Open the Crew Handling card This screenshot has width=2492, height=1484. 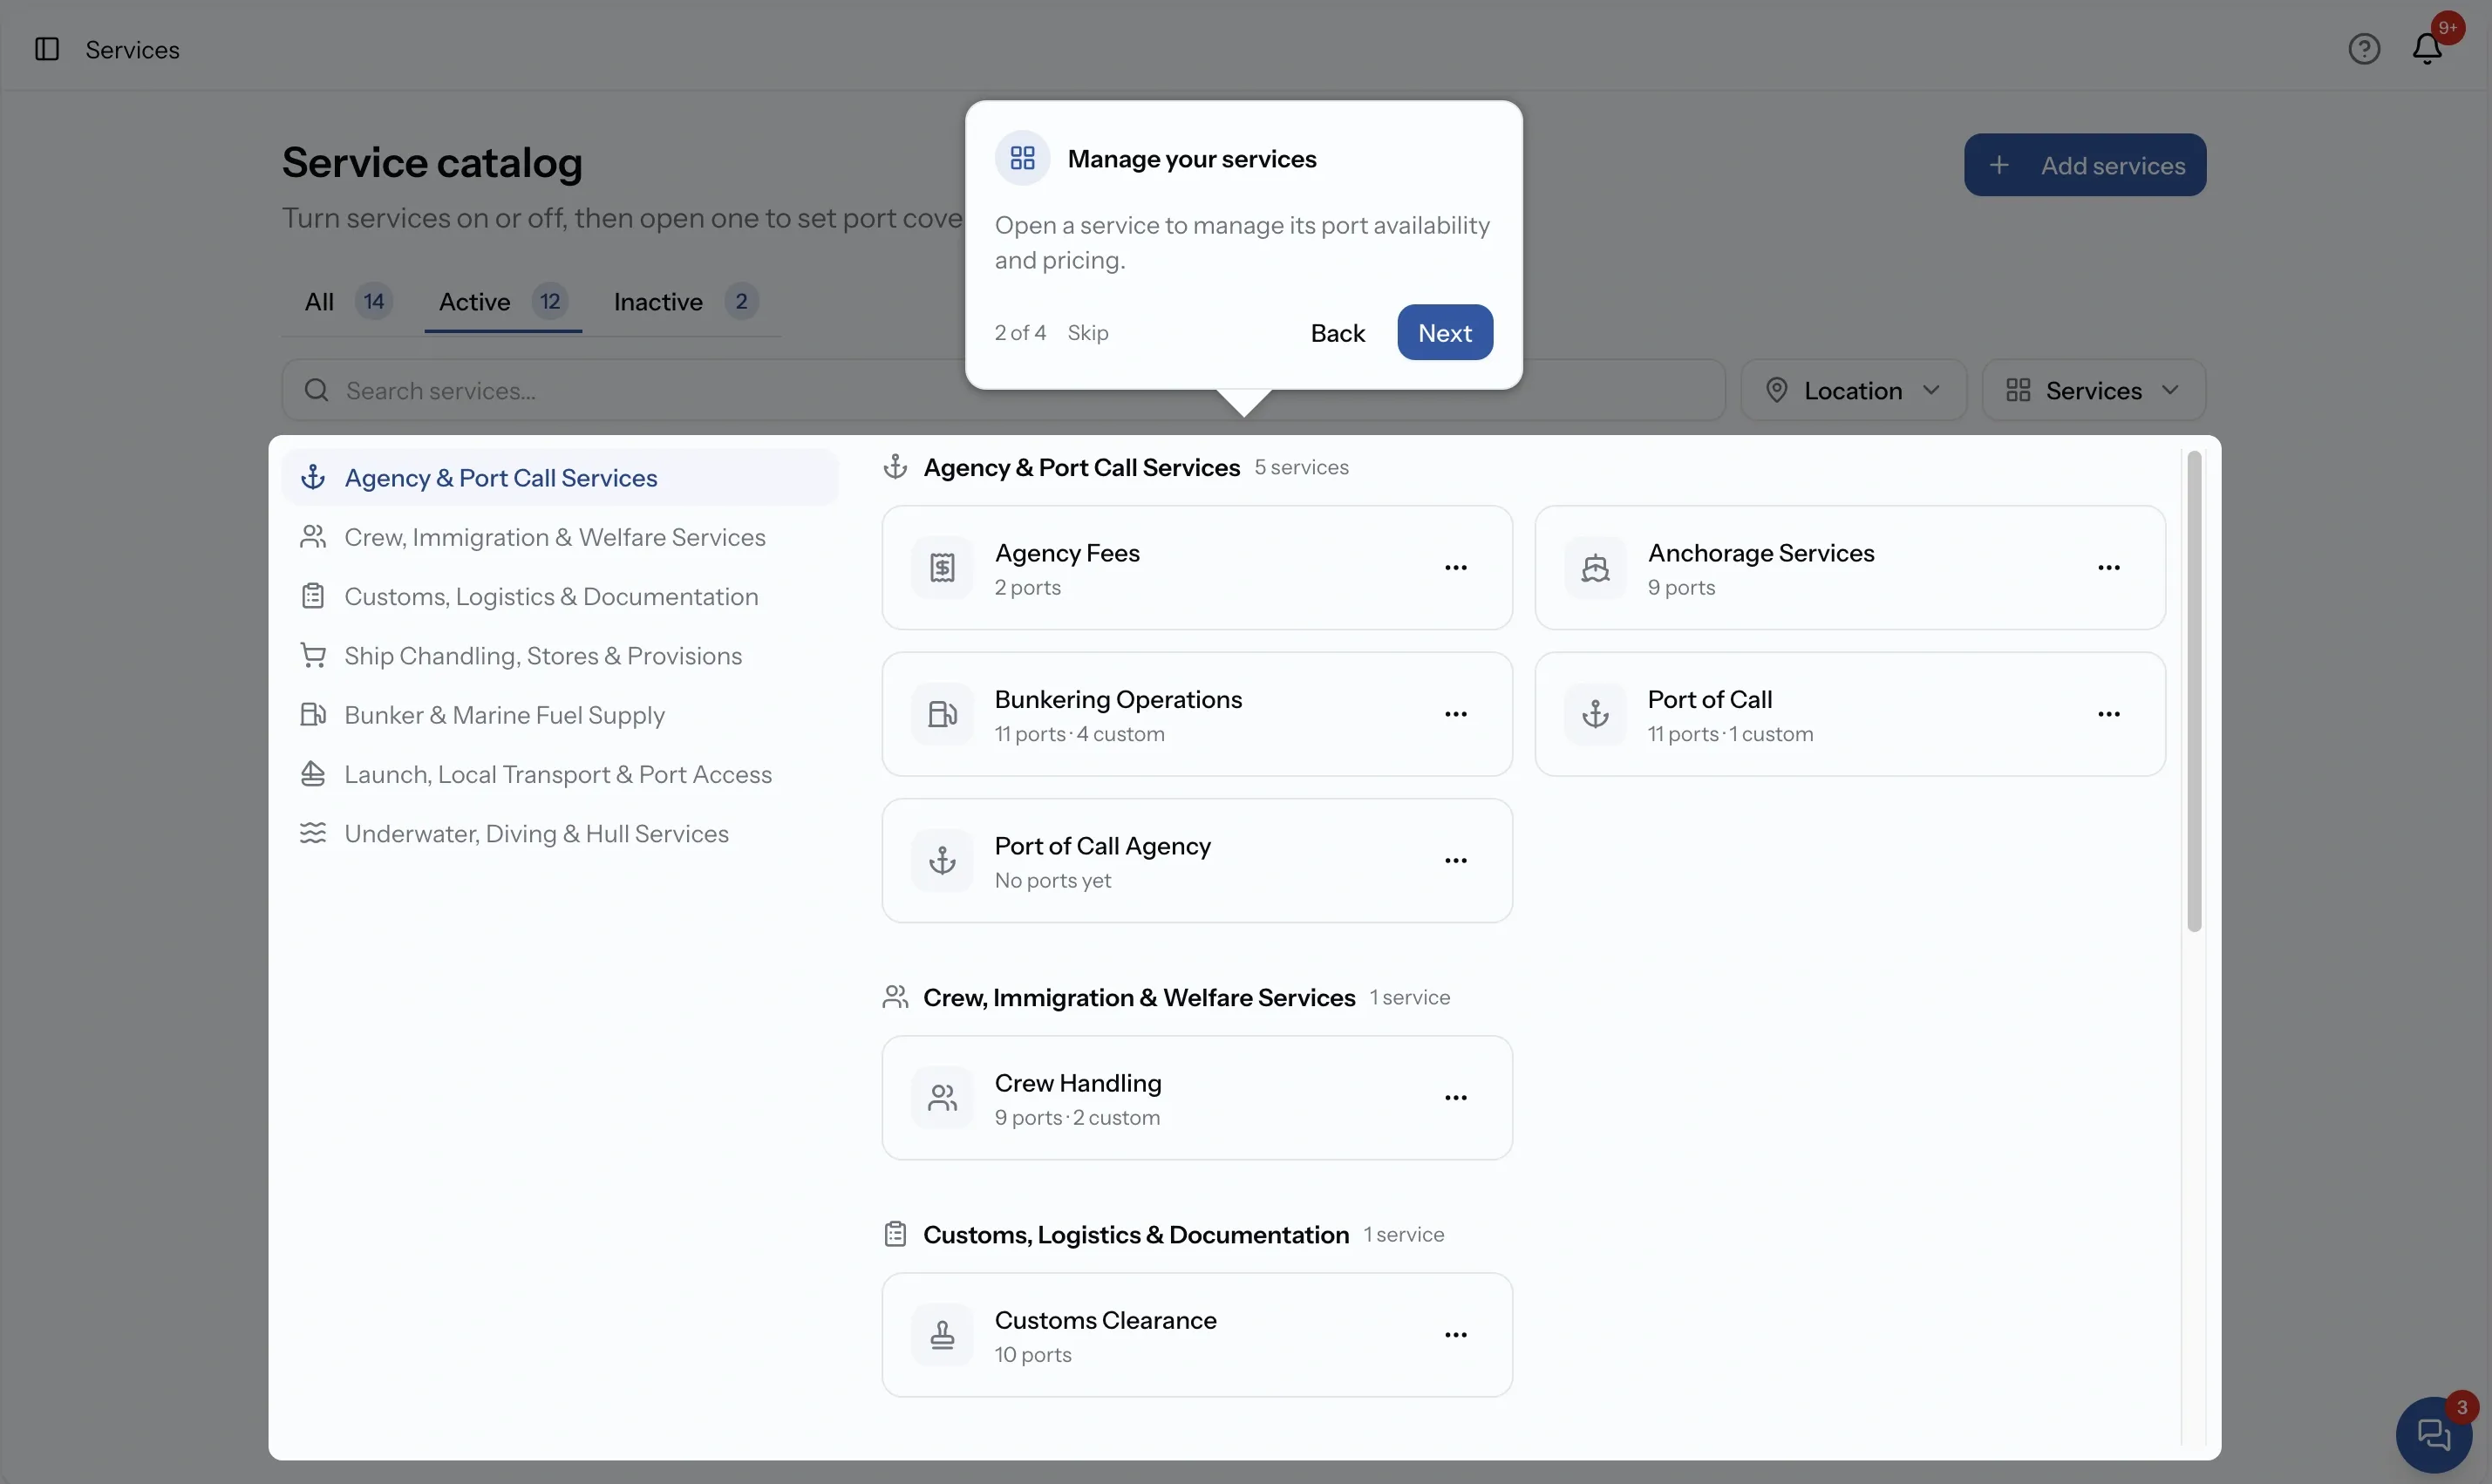pos(1196,1098)
